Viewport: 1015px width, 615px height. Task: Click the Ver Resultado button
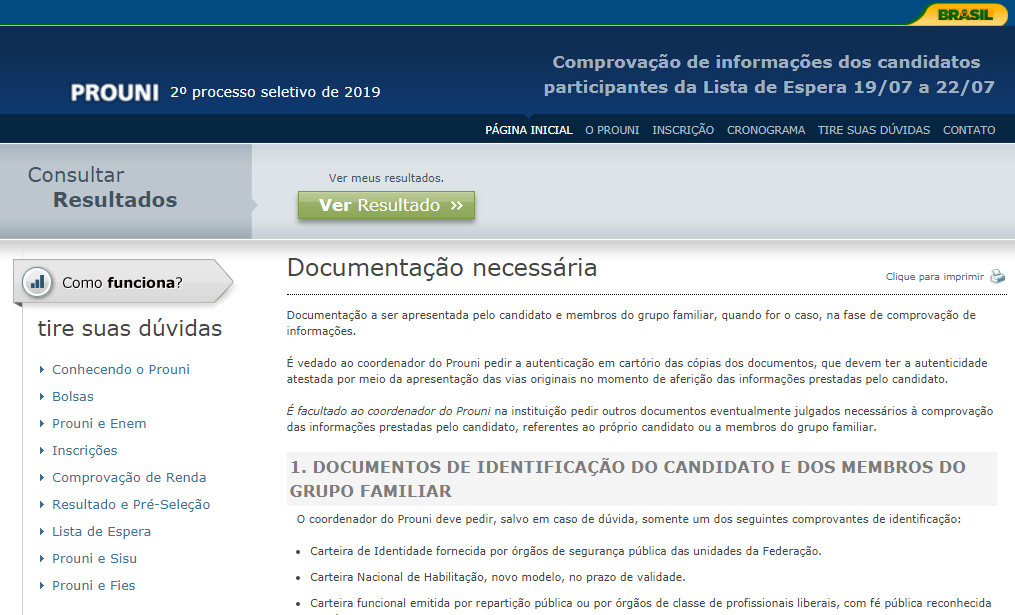tap(386, 205)
